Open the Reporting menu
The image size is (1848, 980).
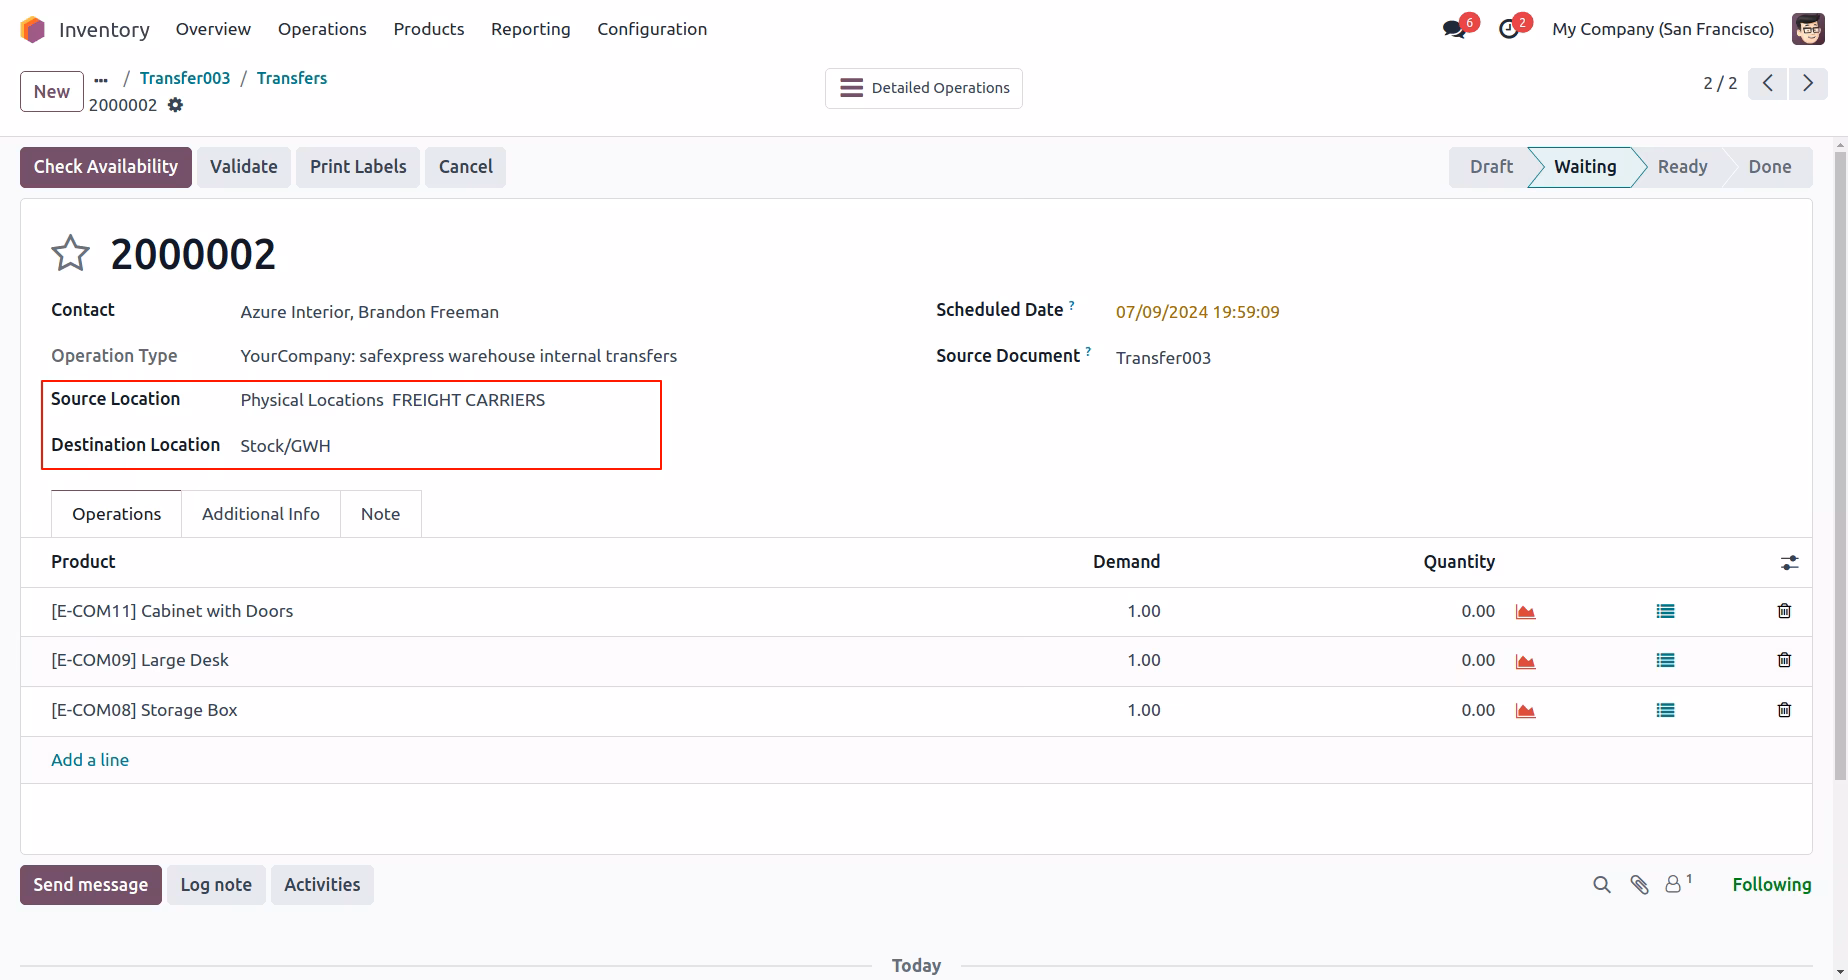click(x=531, y=29)
